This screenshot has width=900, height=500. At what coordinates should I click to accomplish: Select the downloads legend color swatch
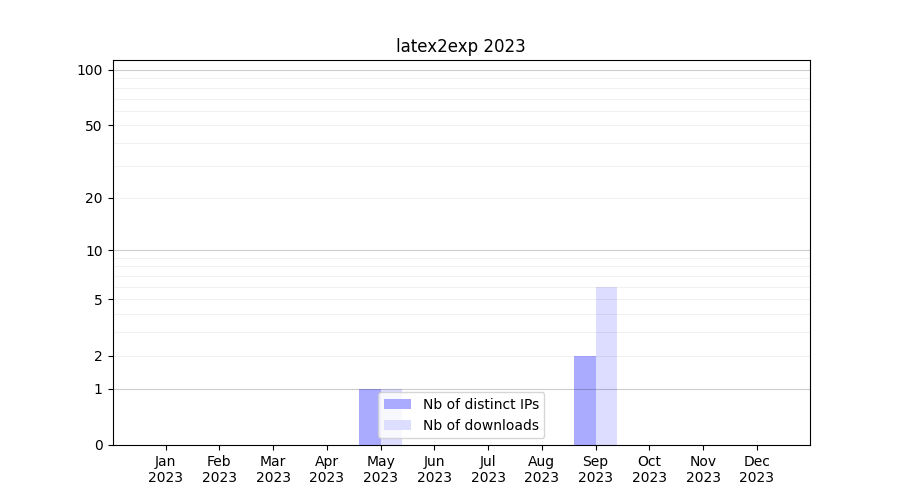click(x=397, y=425)
